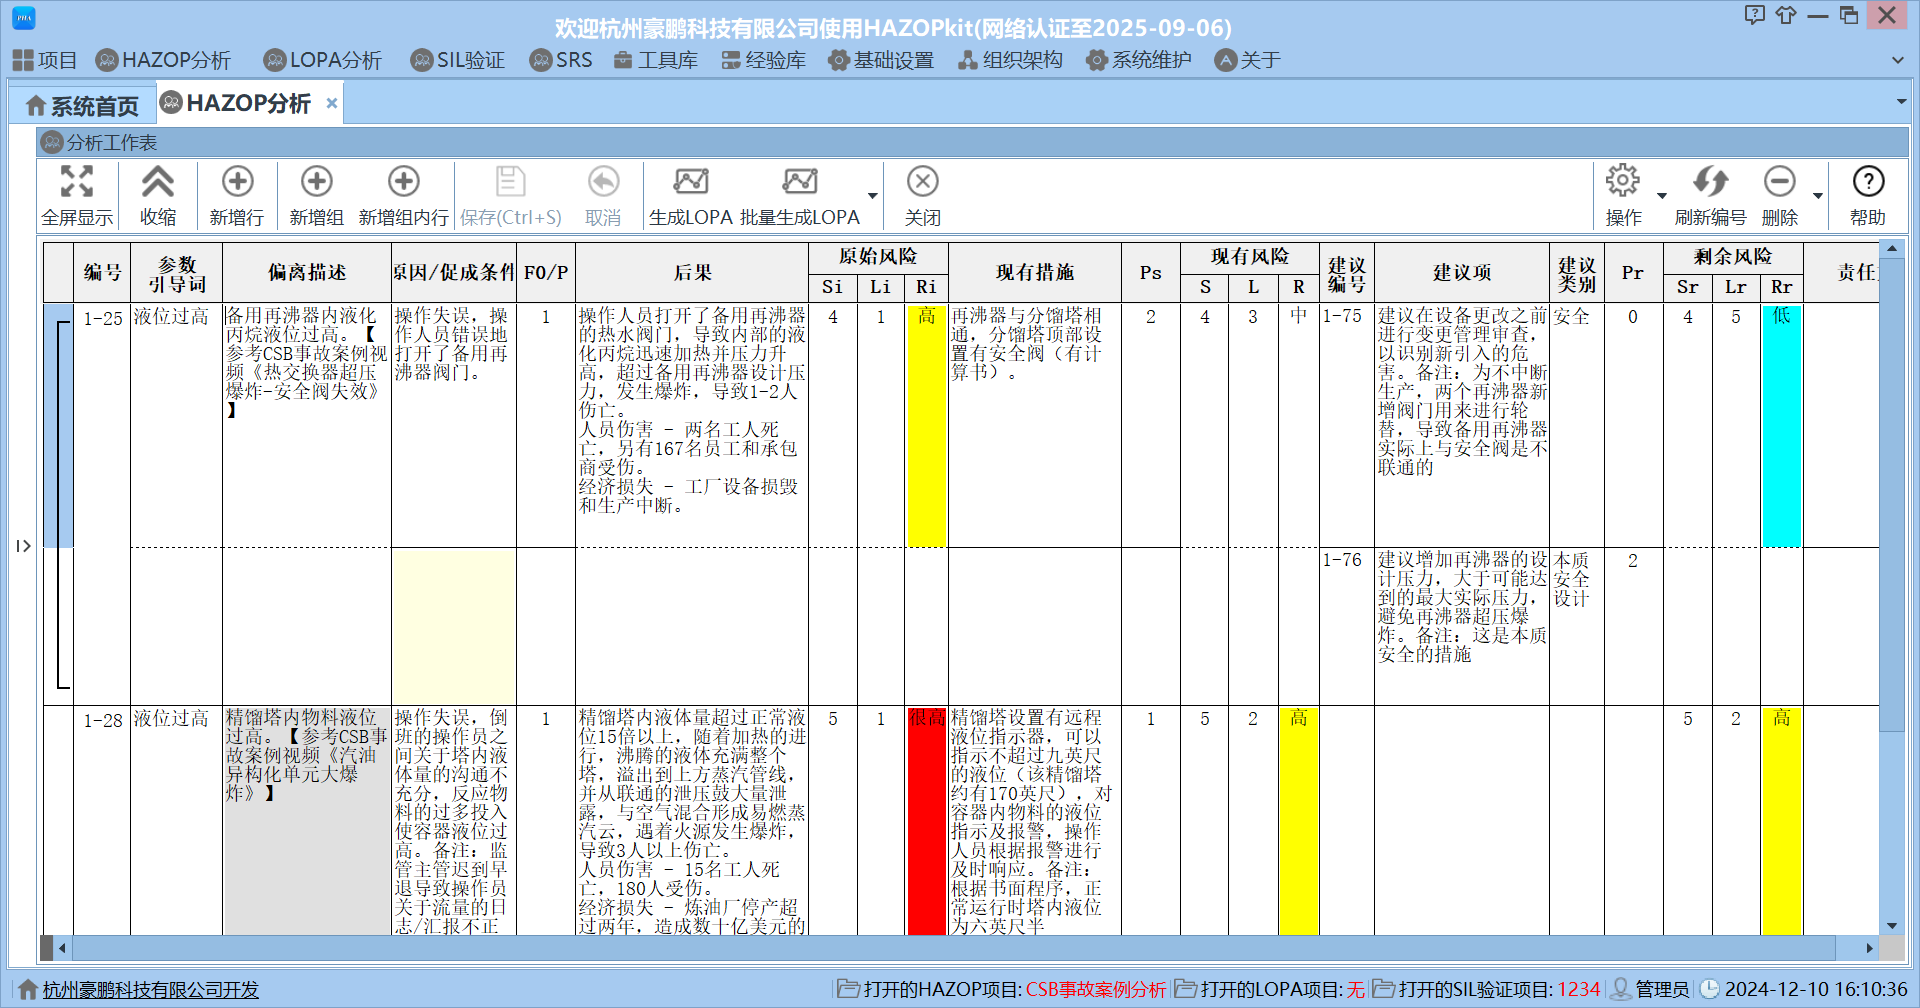Click folder icon before 打开的SIL验证项目
This screenshot has height=1008, width=1920.
click(x=1383, y=989)
